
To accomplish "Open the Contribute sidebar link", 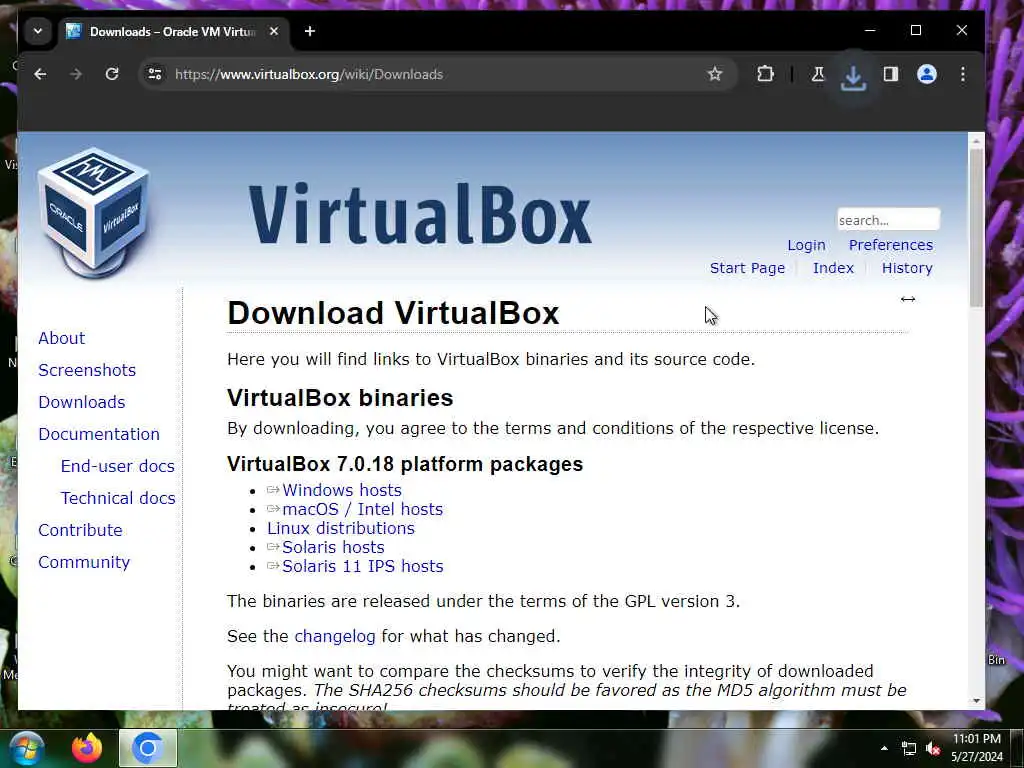I will tap(80, 530).
